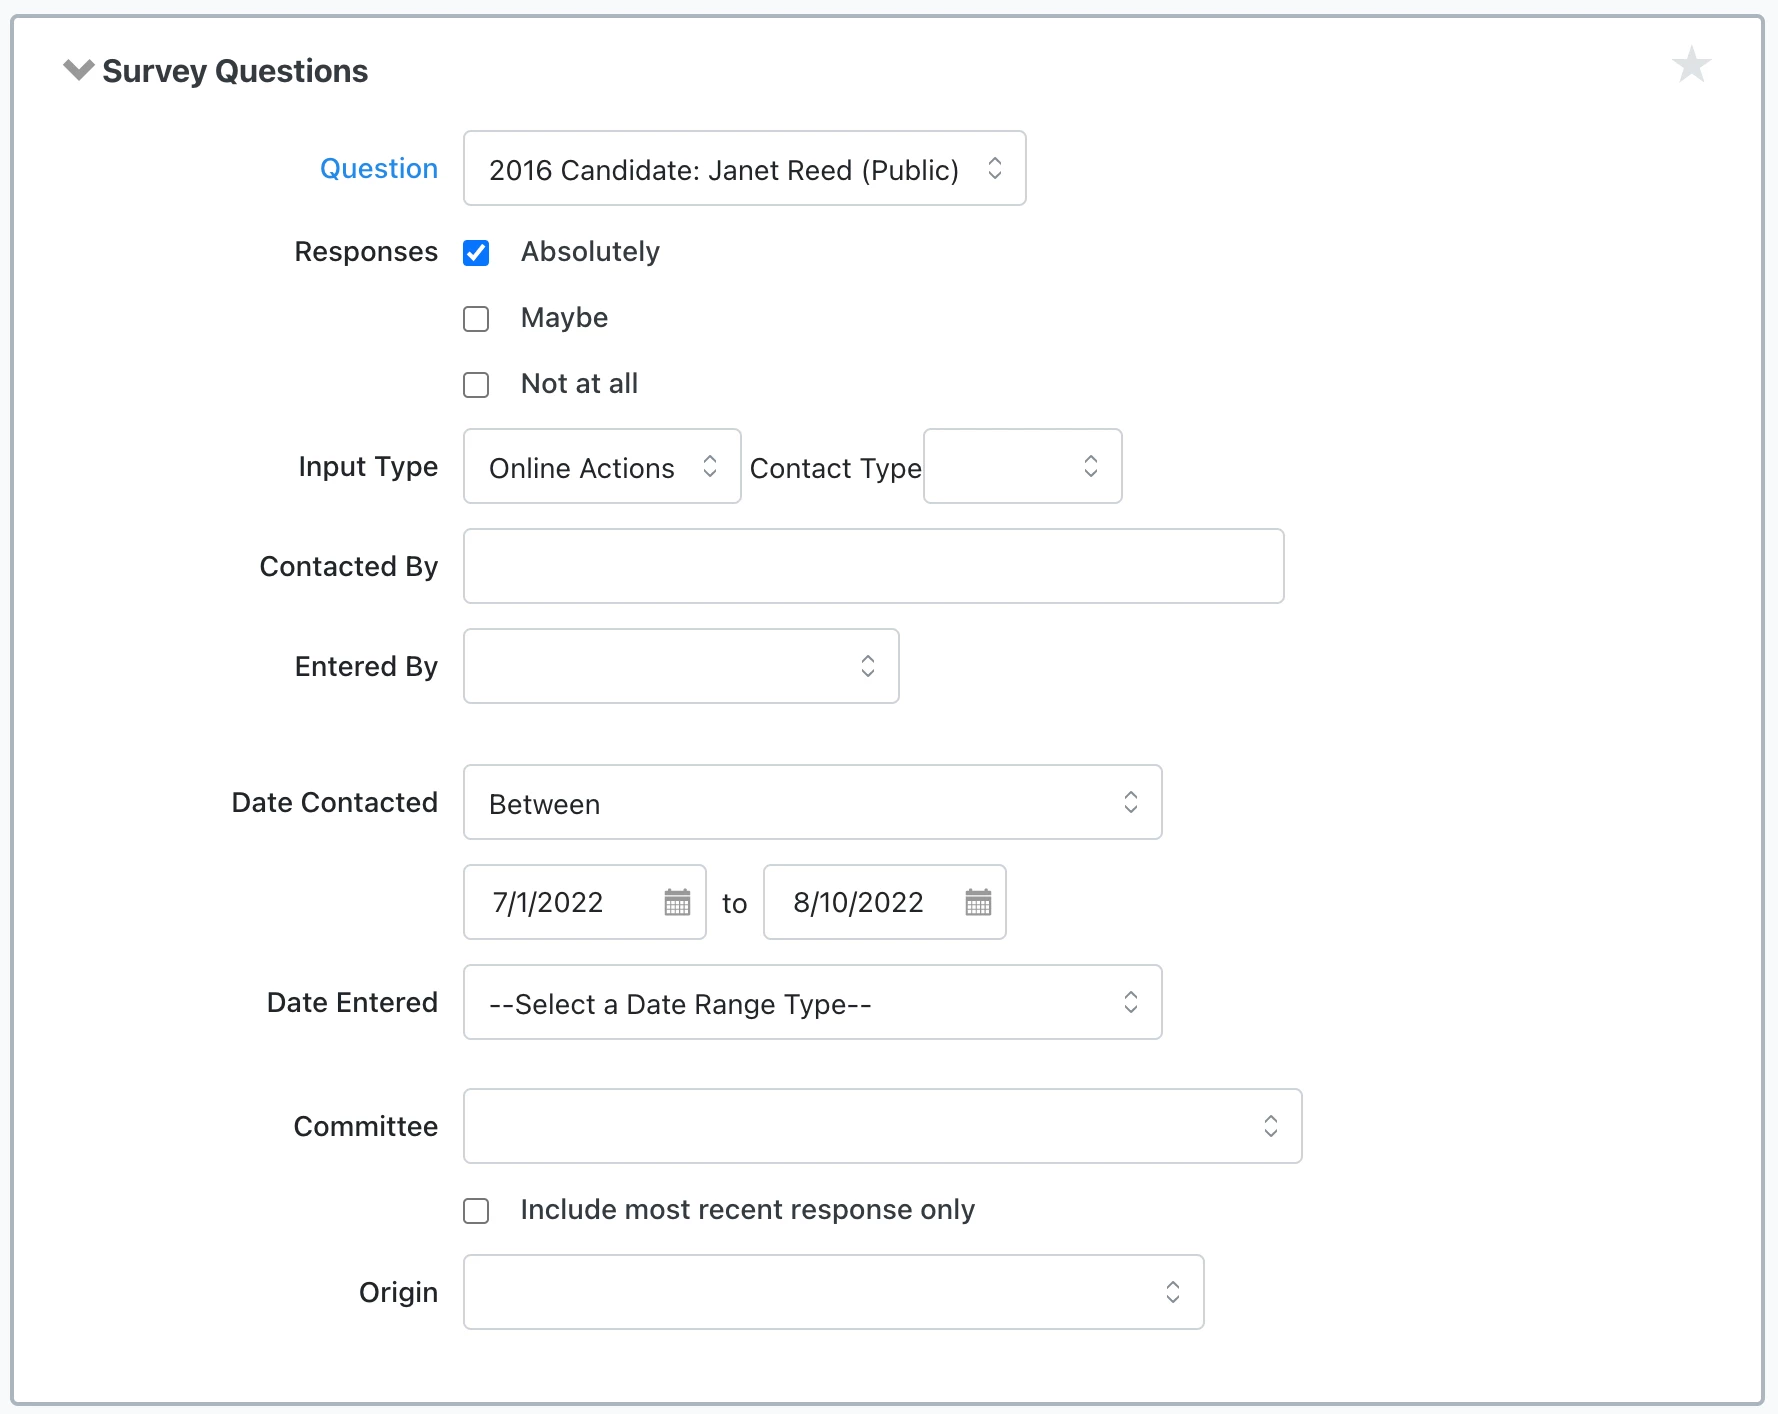Open the Committee dropdown
This screenshot has width=1778, height=1414.
pyautogui.click(x=882, y=1126)
